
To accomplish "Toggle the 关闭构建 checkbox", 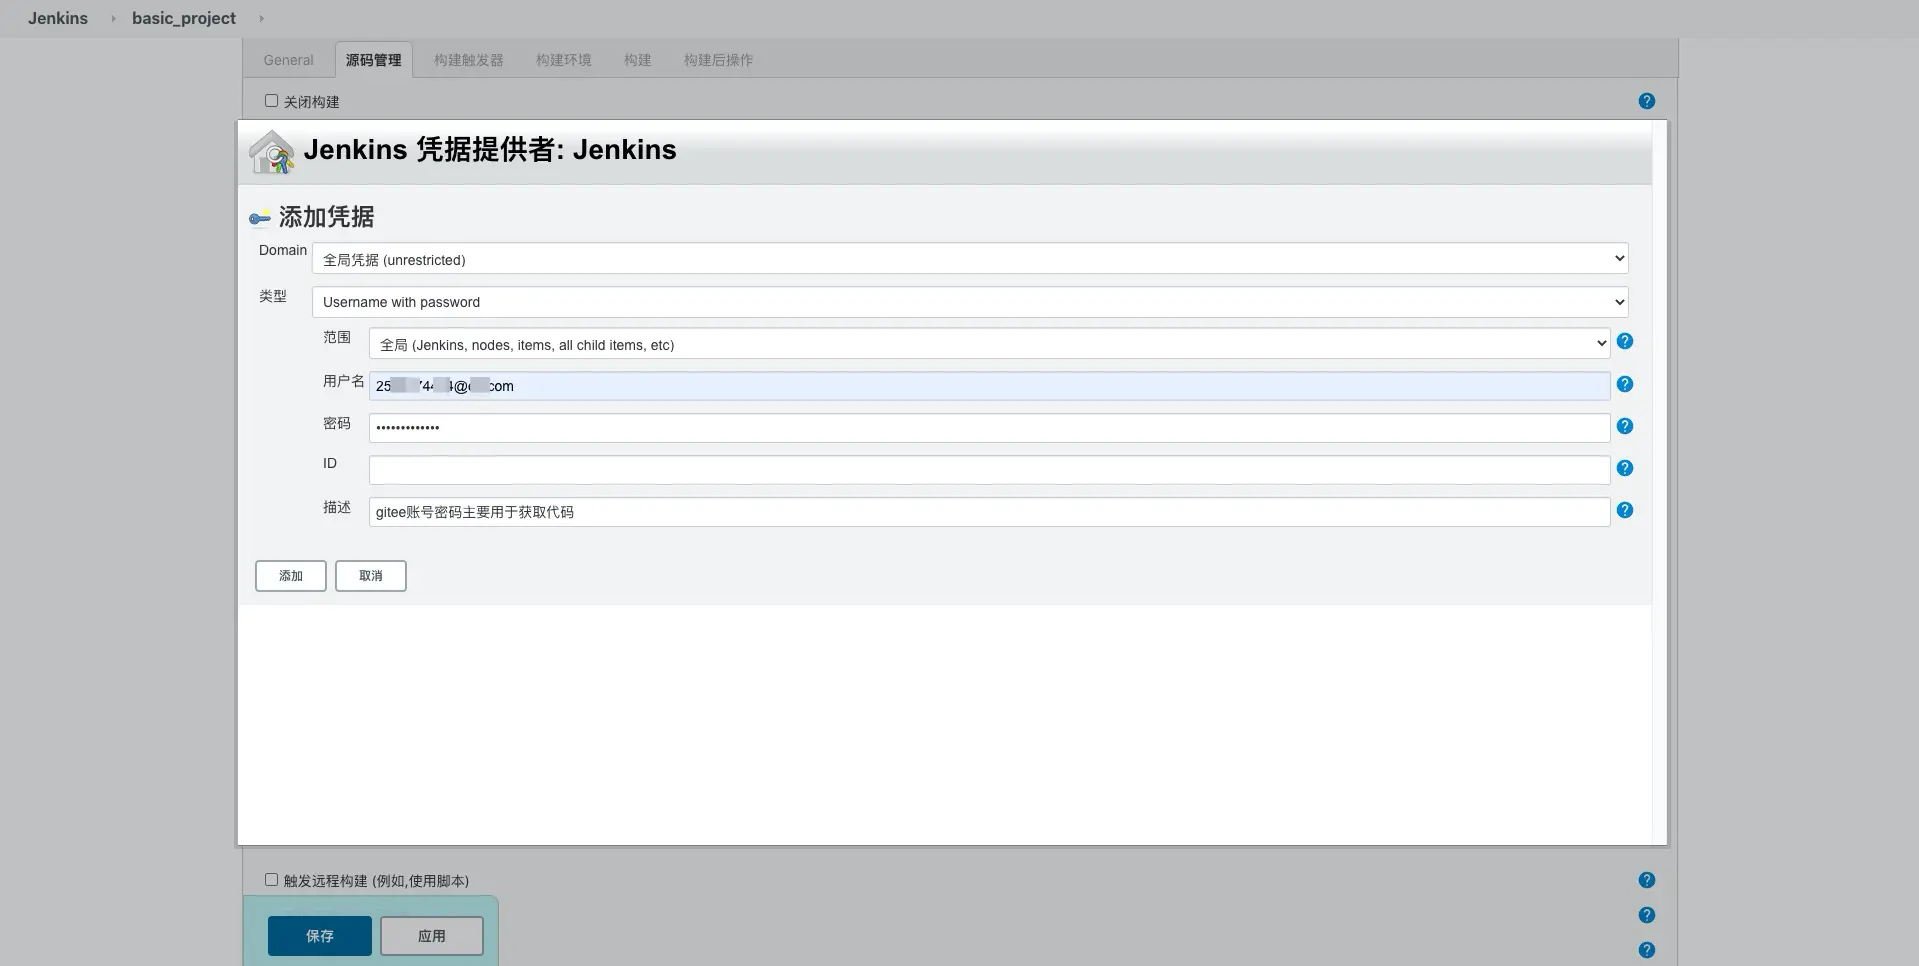I will [x=271, y=101].
